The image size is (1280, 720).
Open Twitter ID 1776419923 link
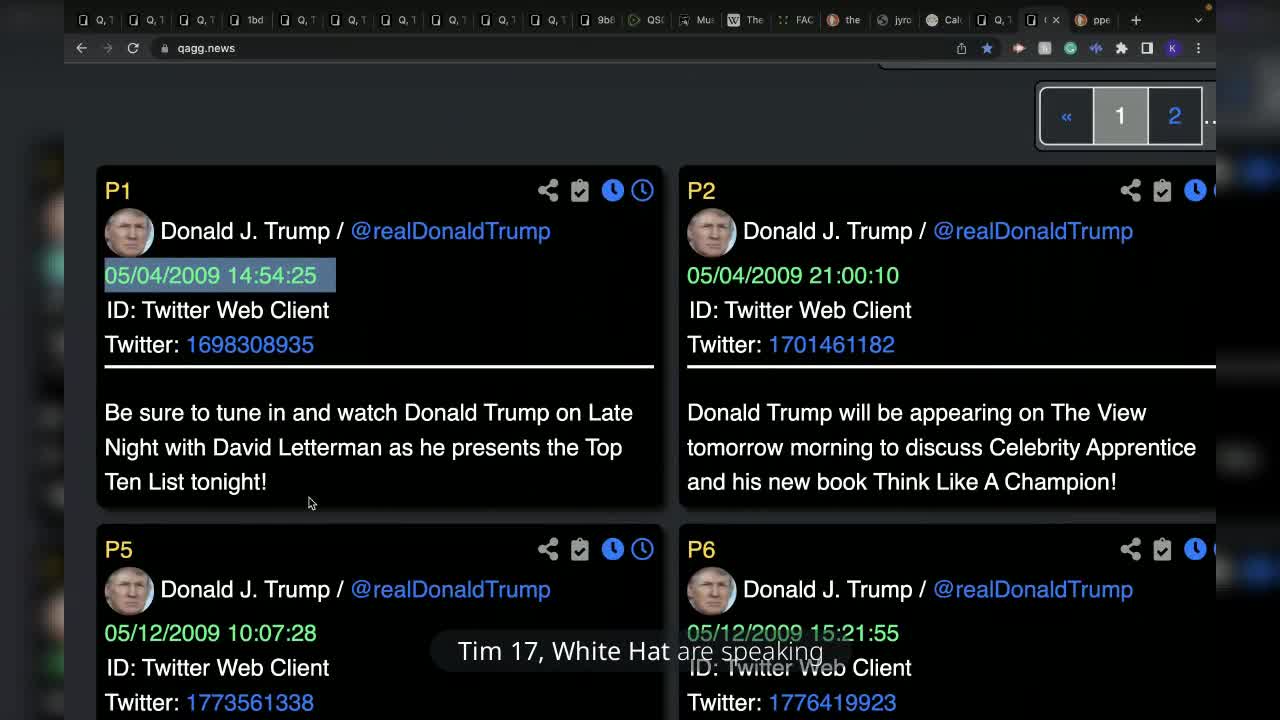[832, 703]
